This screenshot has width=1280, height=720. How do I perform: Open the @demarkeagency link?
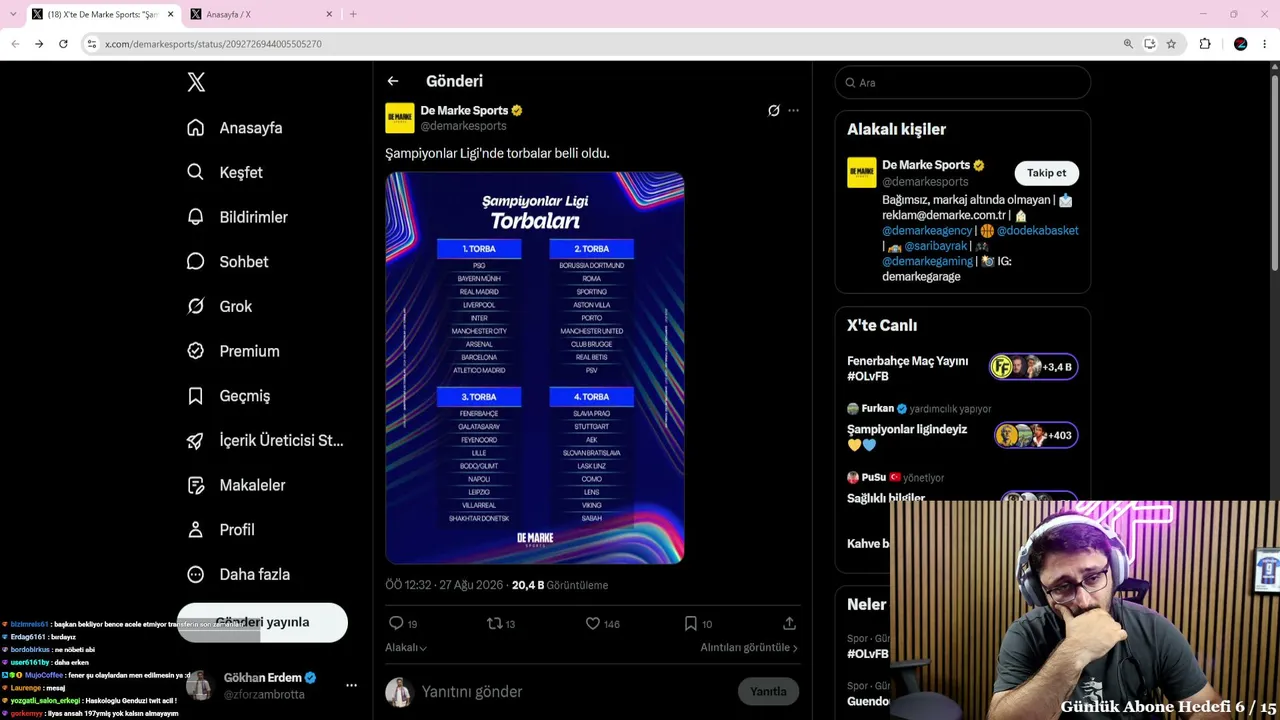(x=927, y=230)
